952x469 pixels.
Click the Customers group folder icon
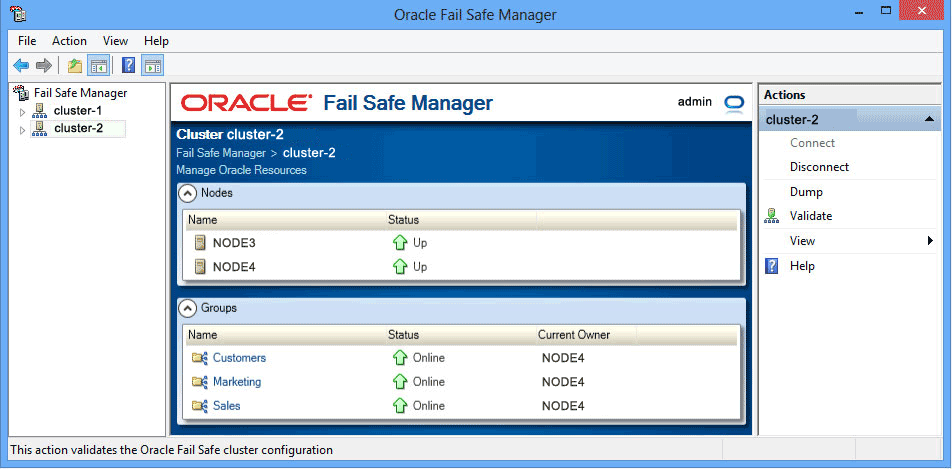coord(200,358)
